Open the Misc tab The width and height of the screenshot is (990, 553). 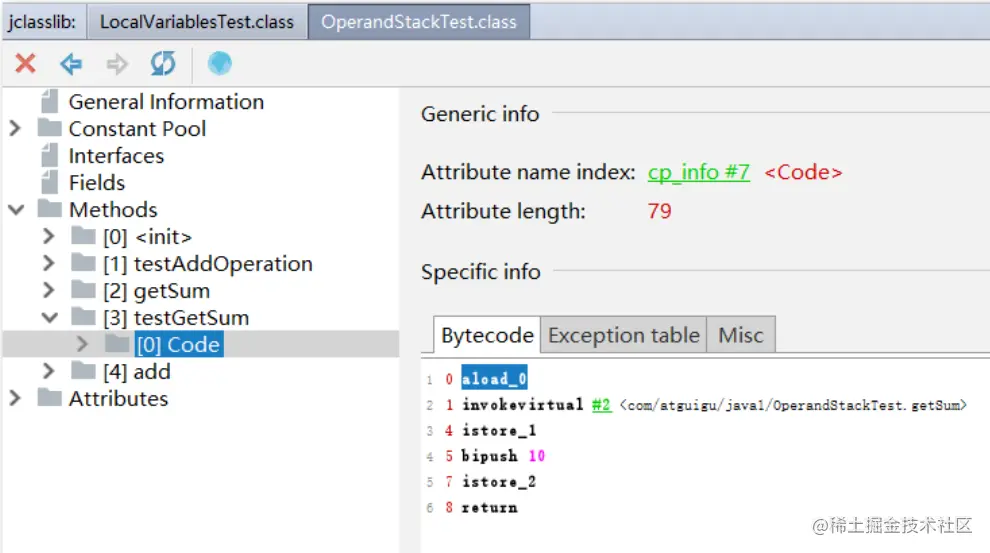(x=741, y=335)
